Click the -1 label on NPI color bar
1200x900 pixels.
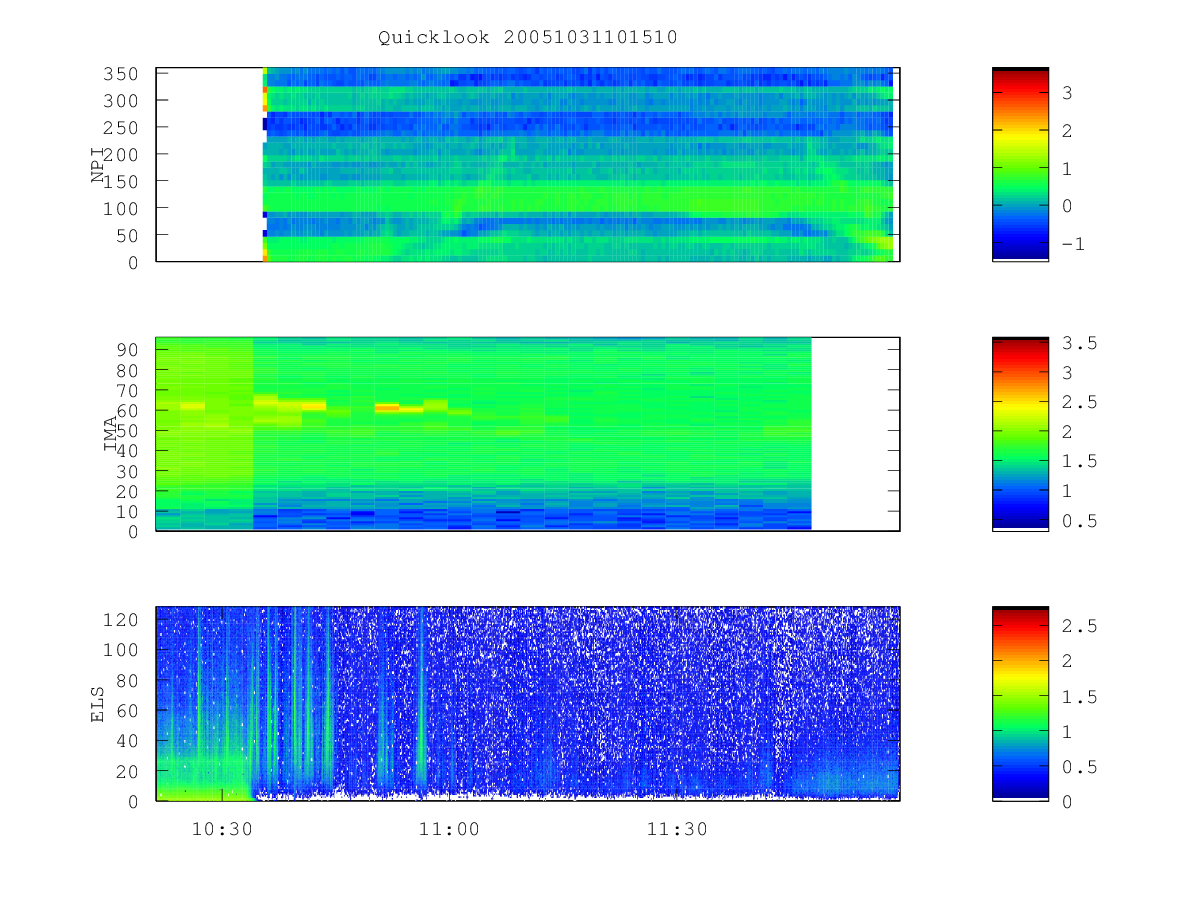(1074, 244)
